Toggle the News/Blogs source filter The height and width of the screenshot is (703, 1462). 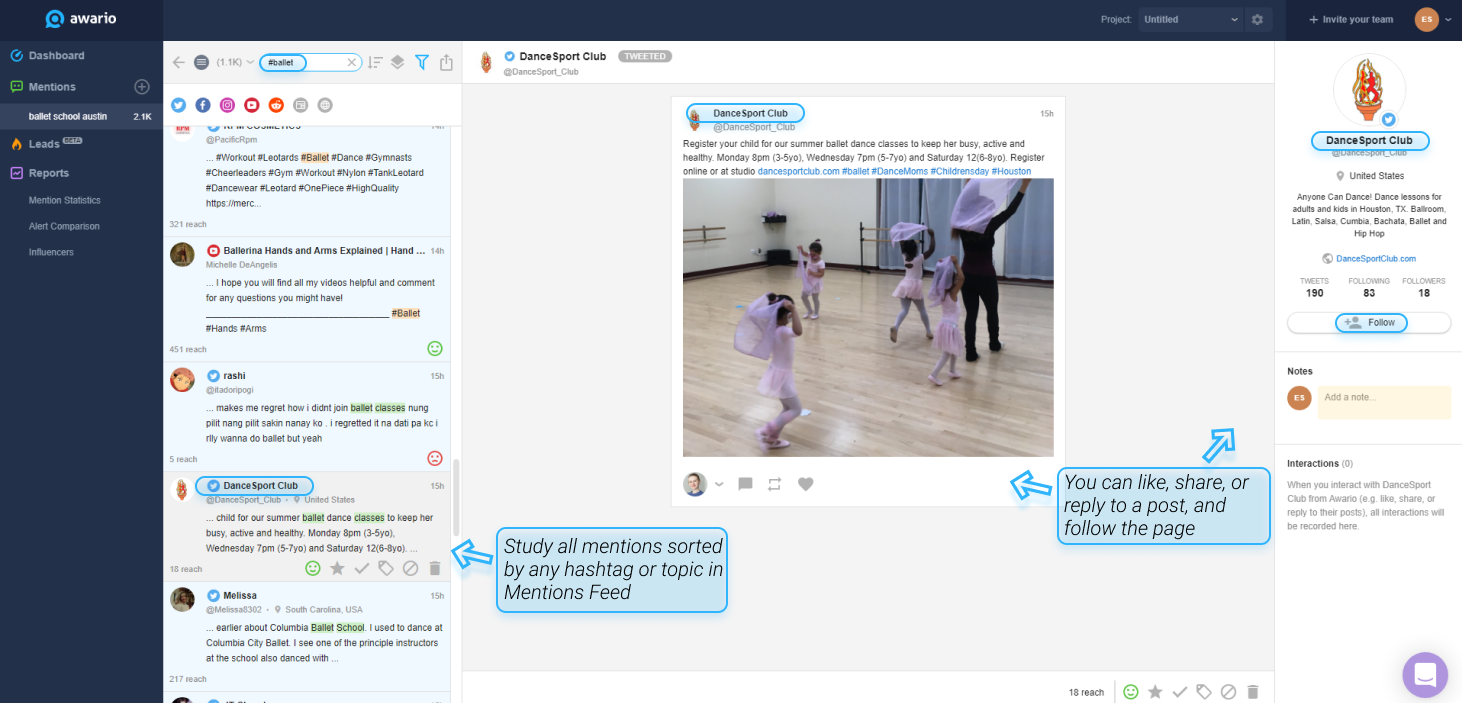(300, 105)
